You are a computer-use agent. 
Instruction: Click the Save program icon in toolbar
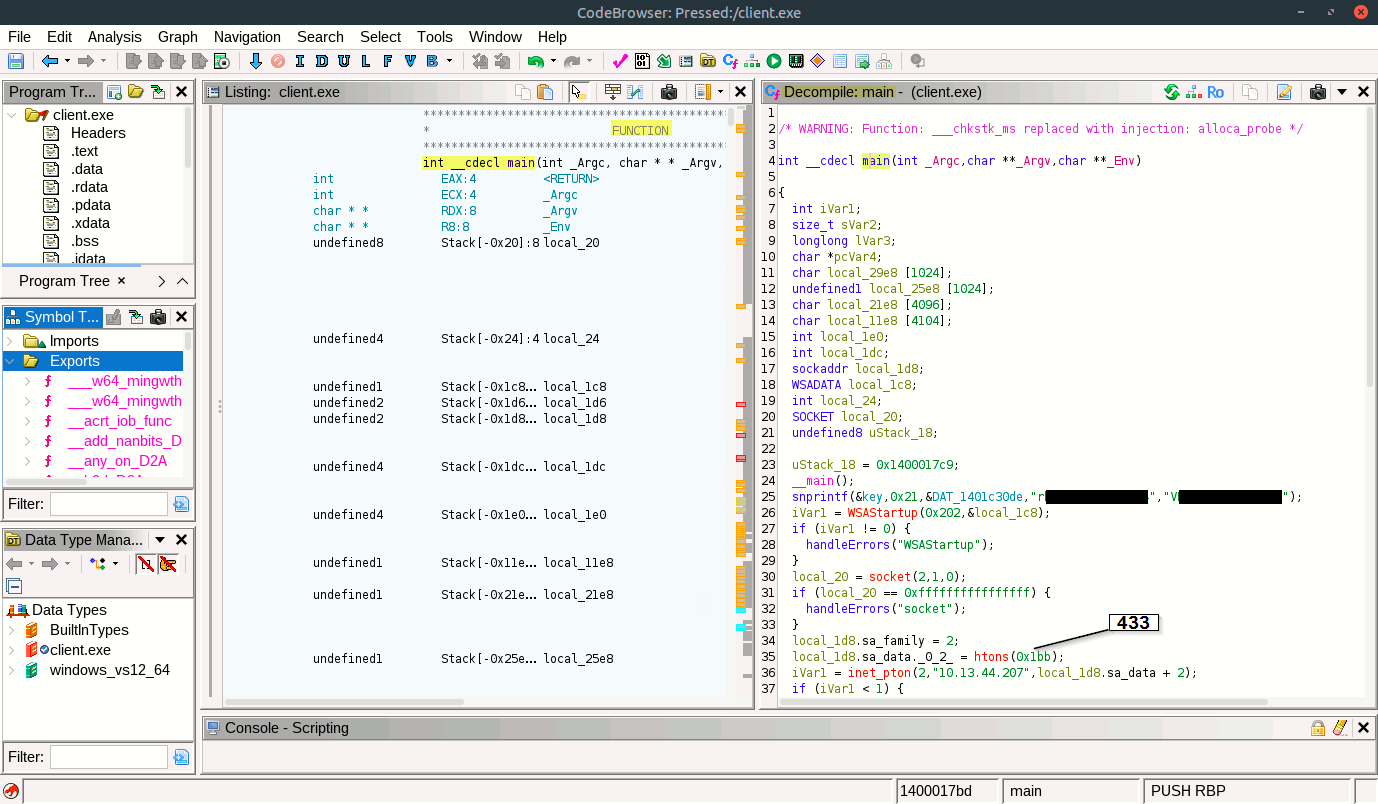pos(16,61)
